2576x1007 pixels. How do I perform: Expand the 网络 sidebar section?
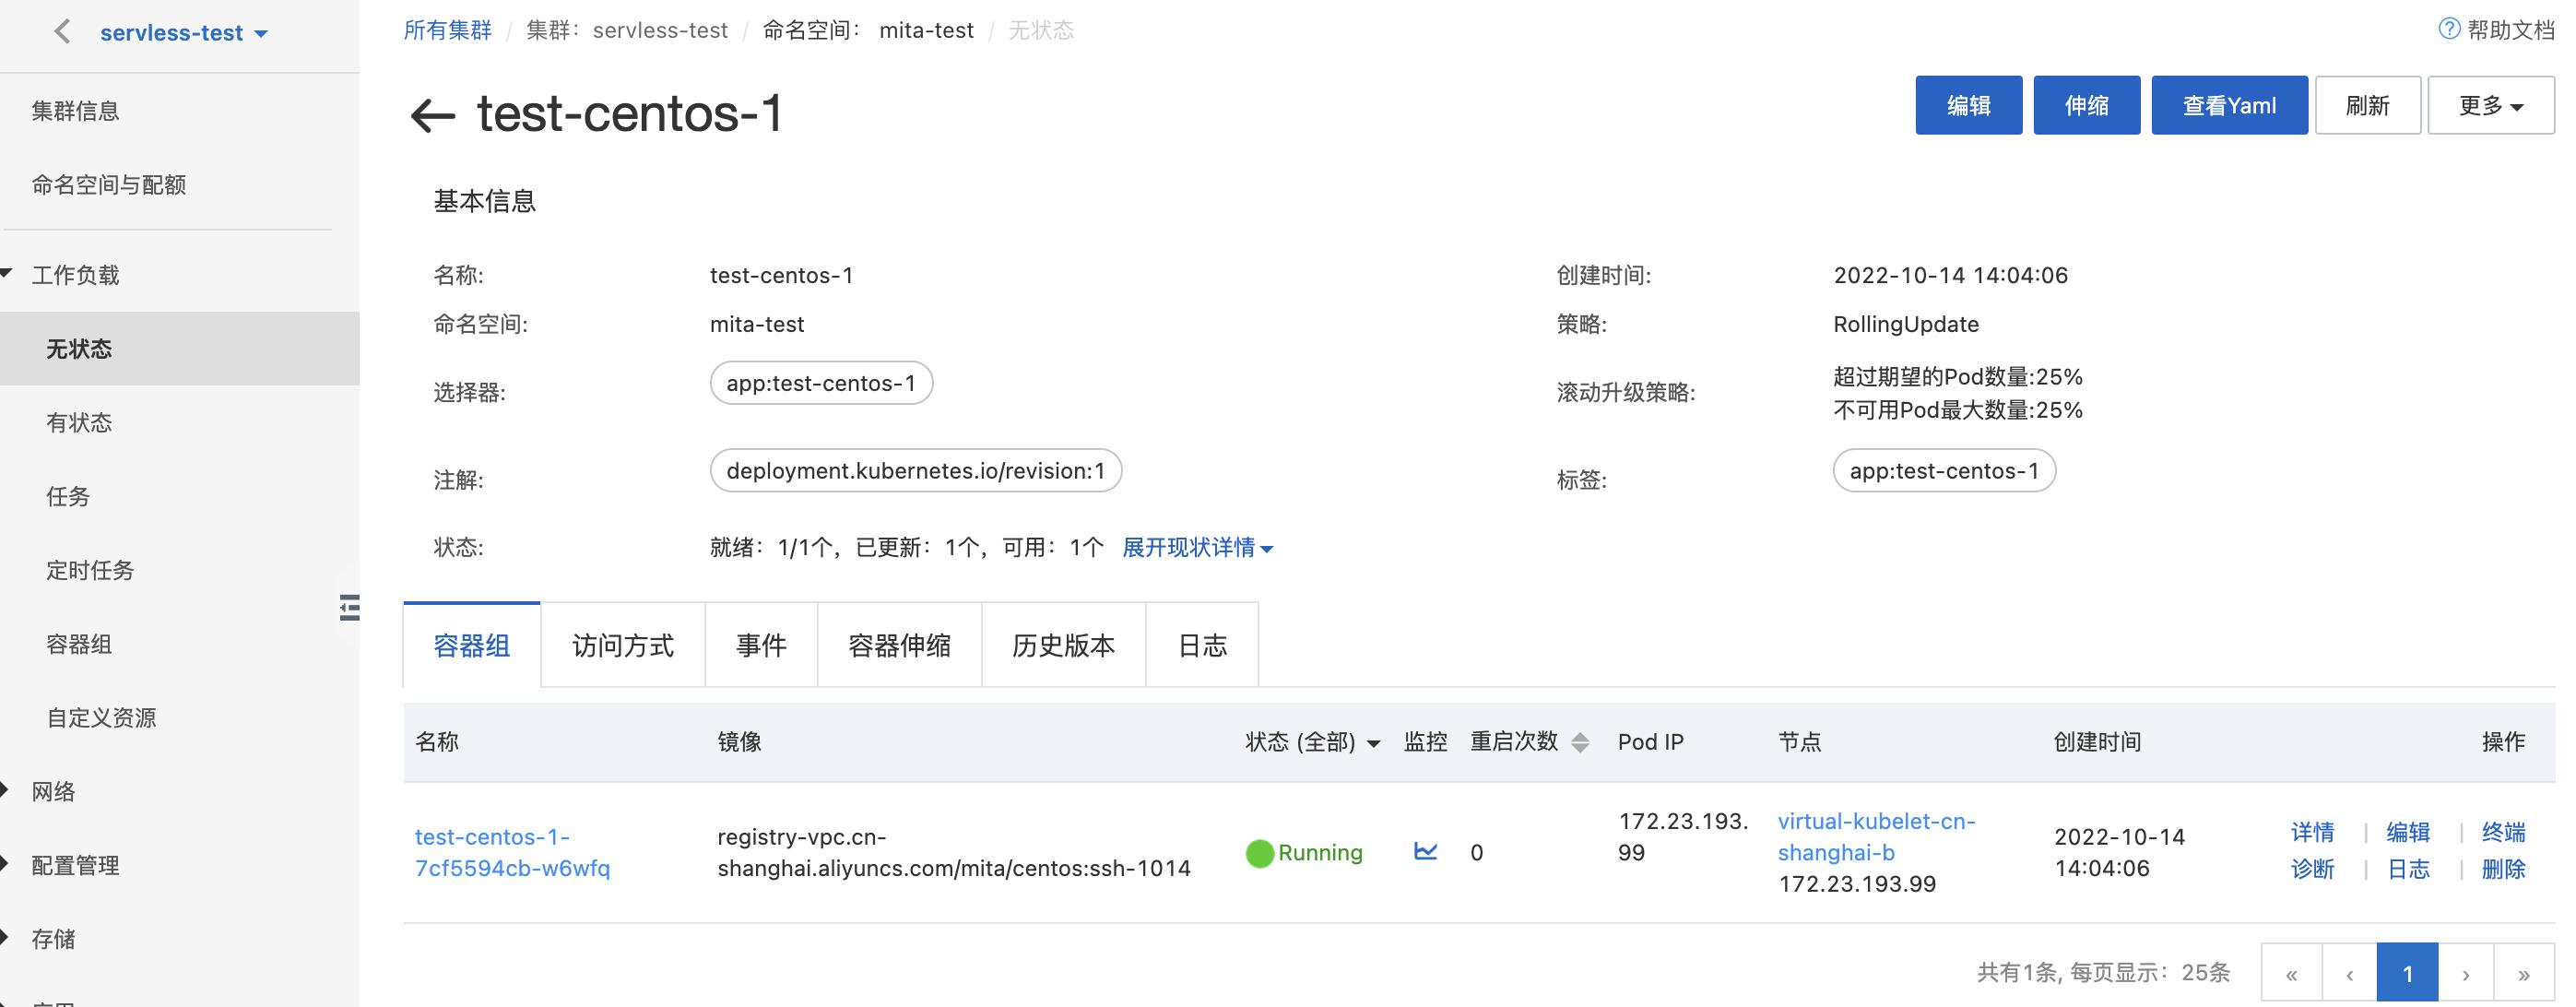click(x=5, y=791)
